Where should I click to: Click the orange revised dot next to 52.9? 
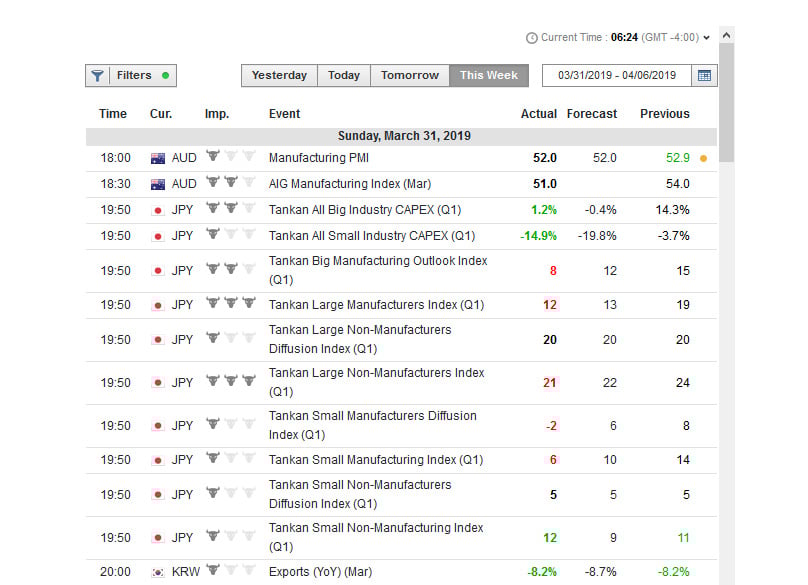(703, 159)
